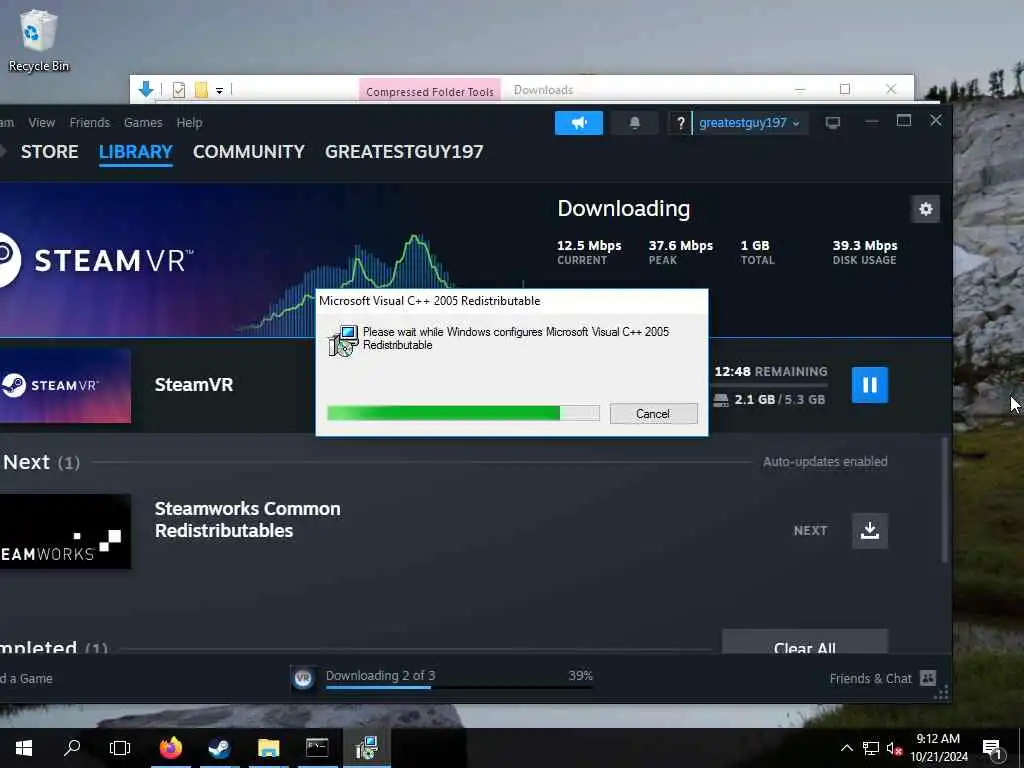
Task: Open the Friends menu in Steam
Action: coord(89,123)
